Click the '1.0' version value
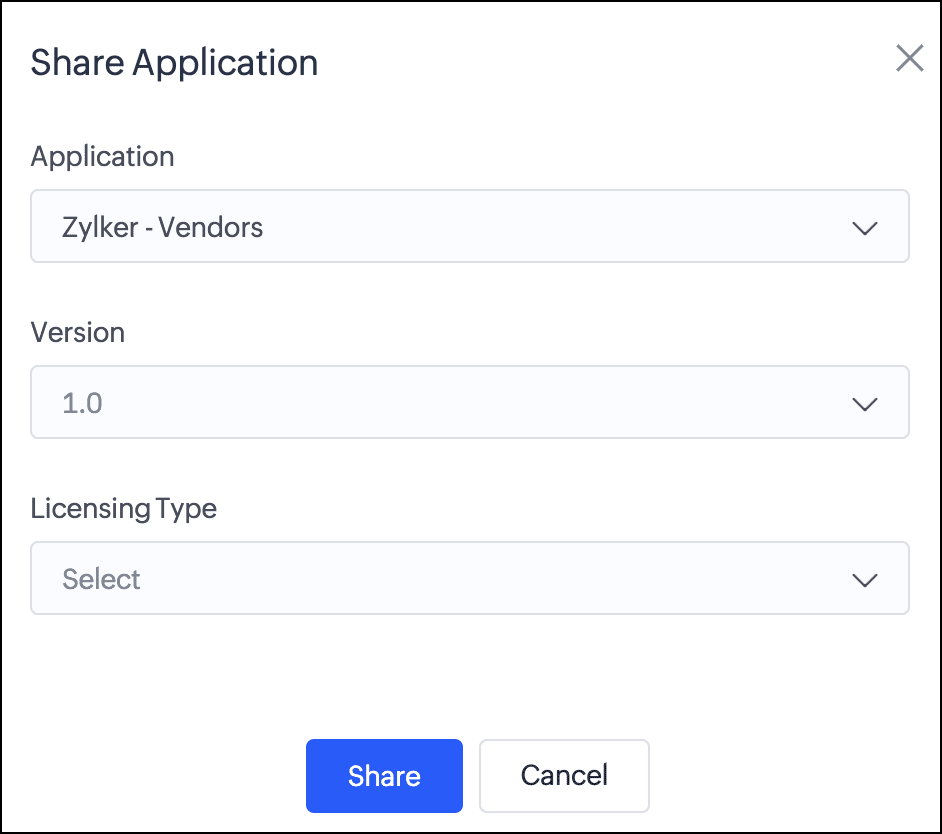This screenshot has width=942, height=834. click(x=83, y=404)
